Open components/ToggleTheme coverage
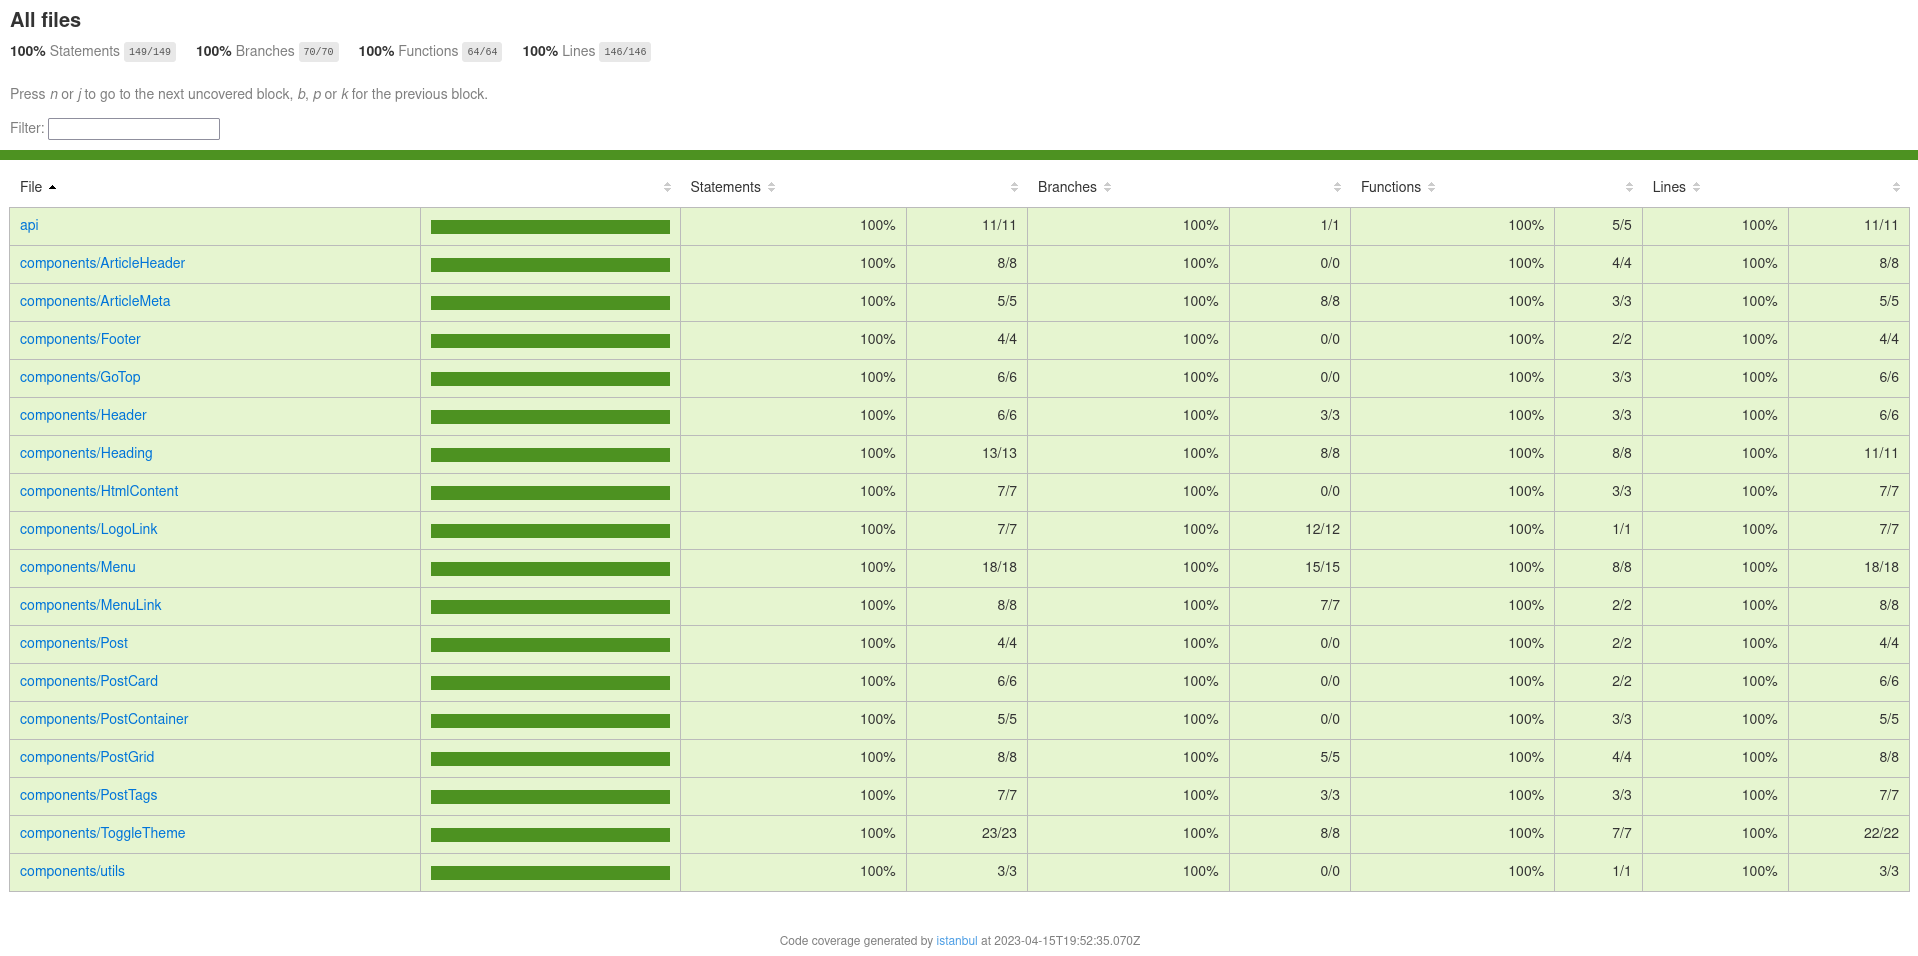 103,833
